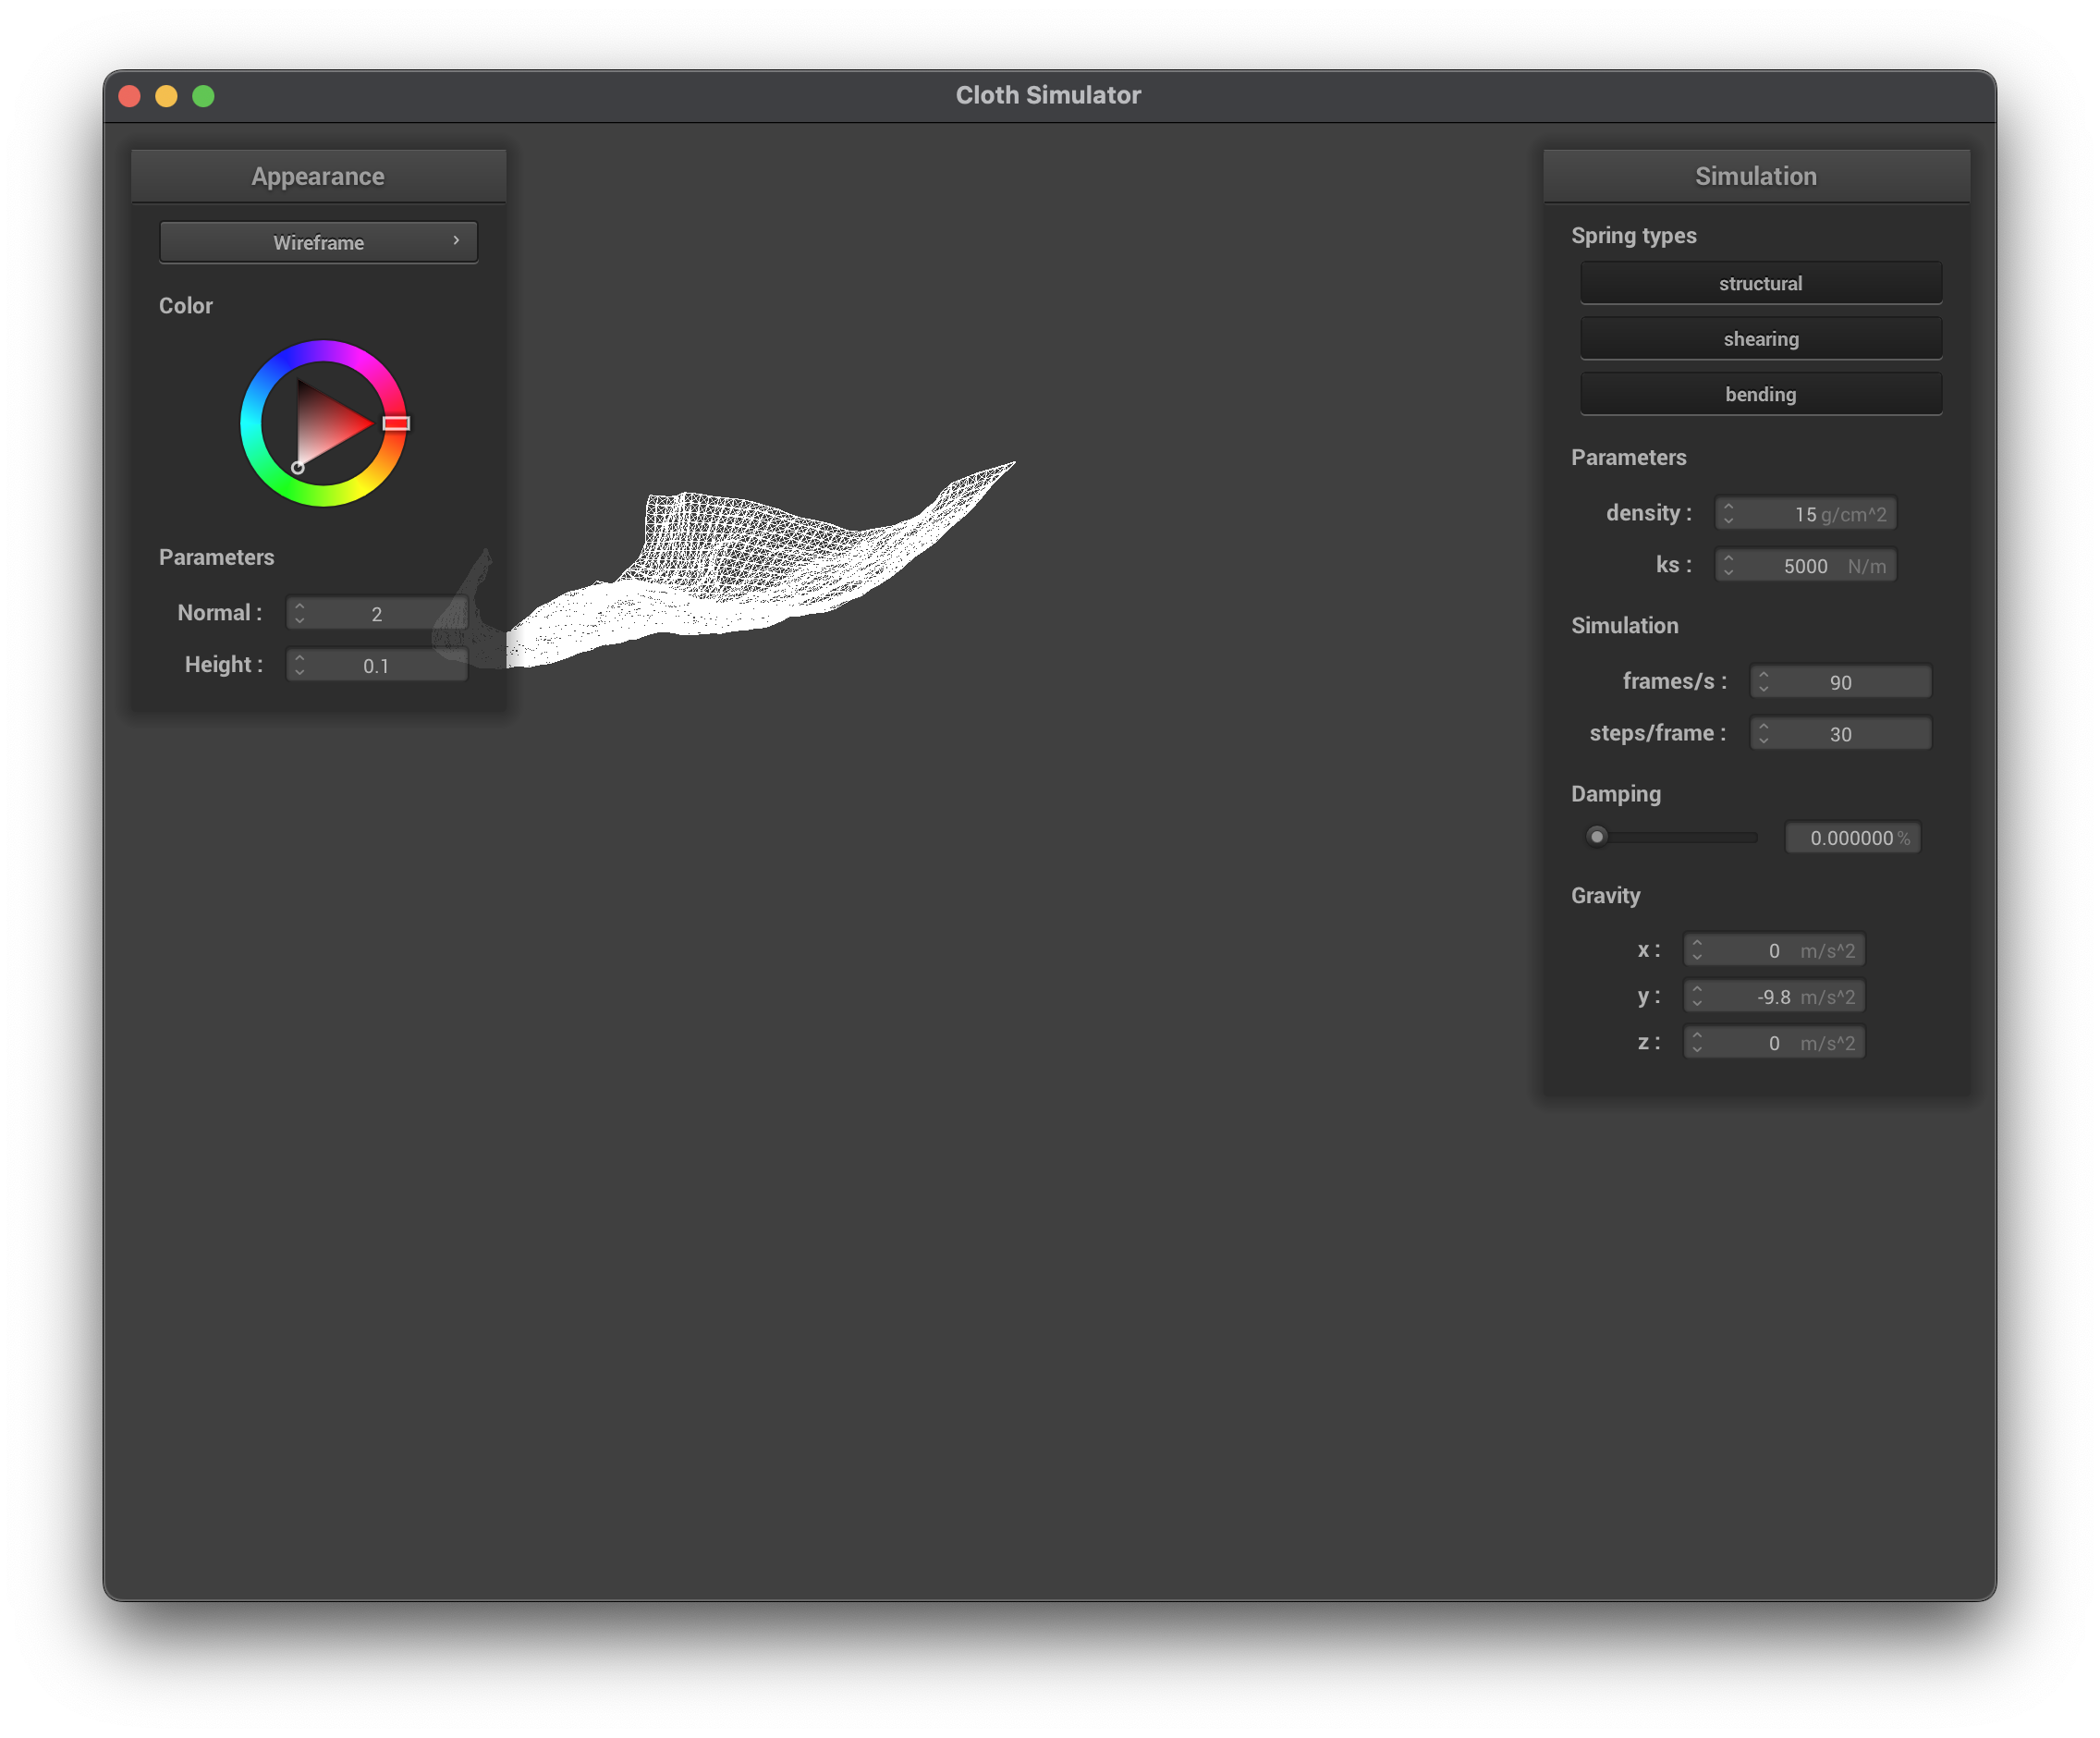Click inside the color wheel triangle
This screenshot has height=1738, width=2100.
tap(325, 425)
